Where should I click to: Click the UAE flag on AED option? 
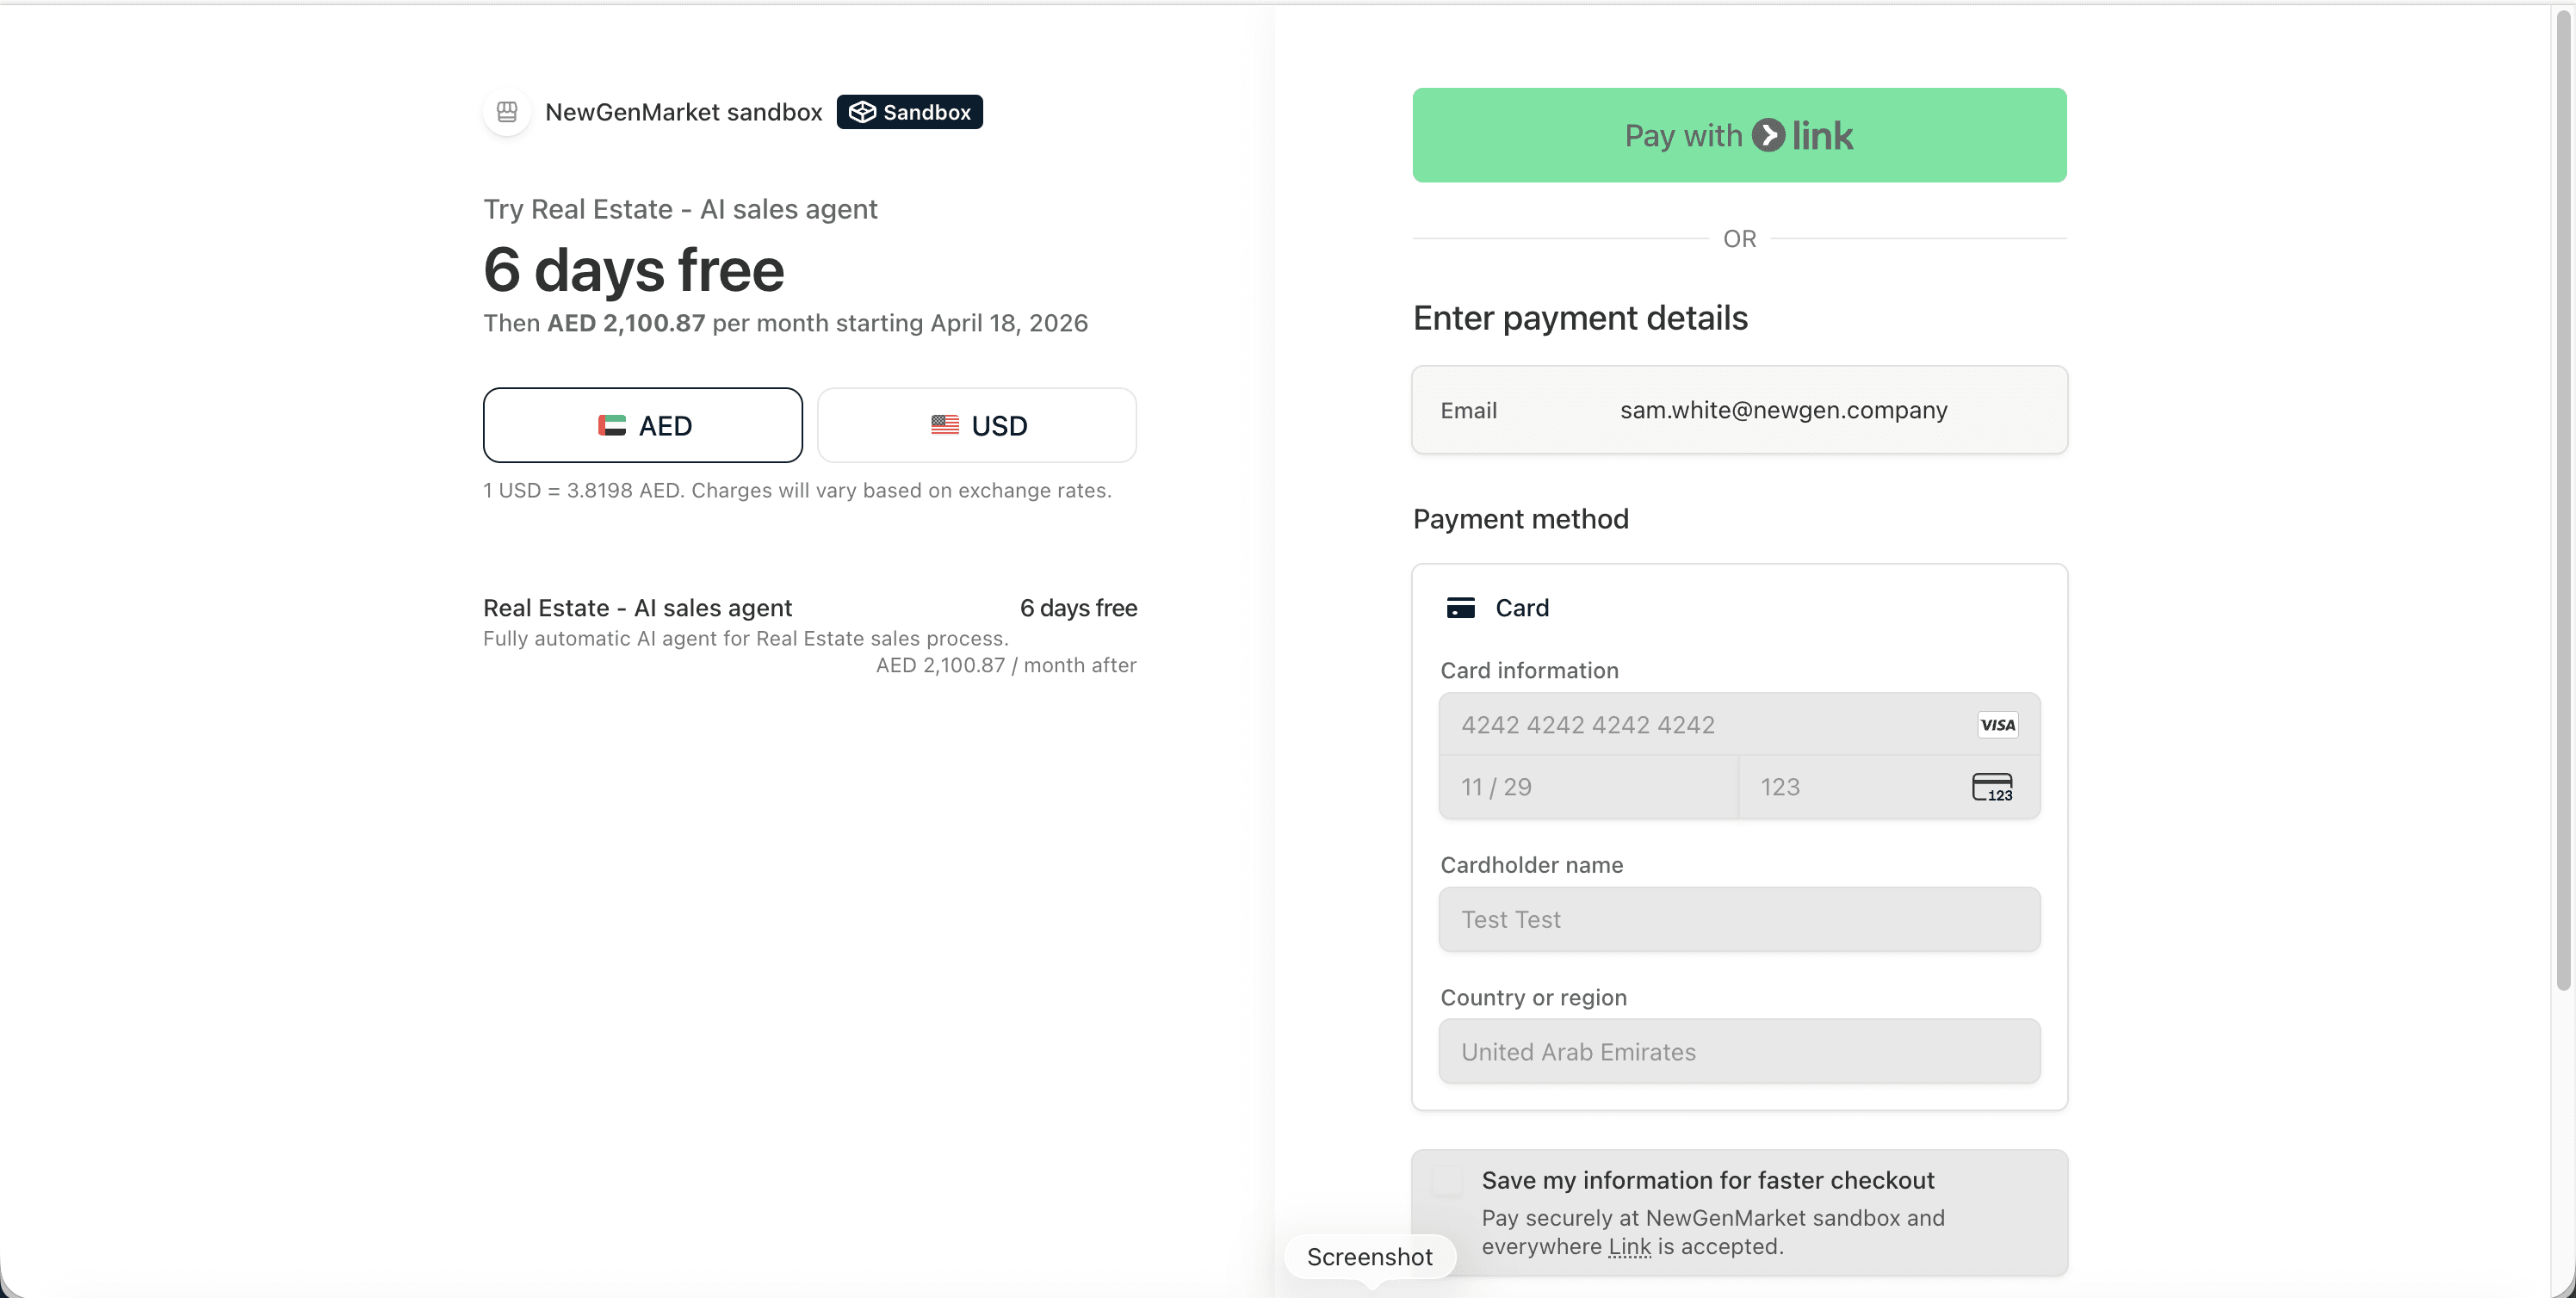(x=612, y=425)
